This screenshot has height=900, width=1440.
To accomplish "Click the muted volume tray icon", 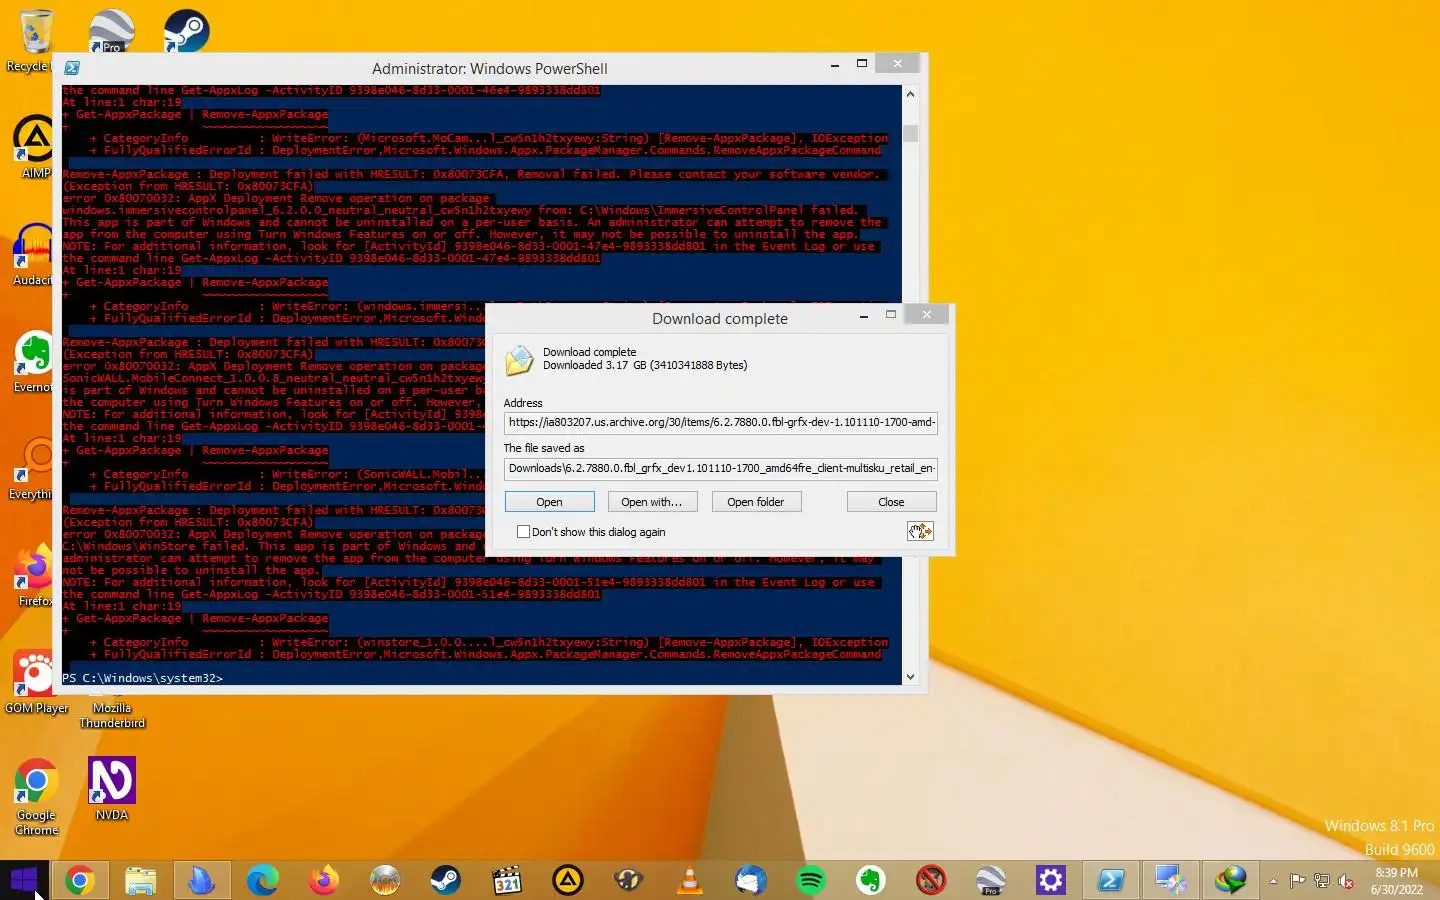I will (x=1346, y=881).
